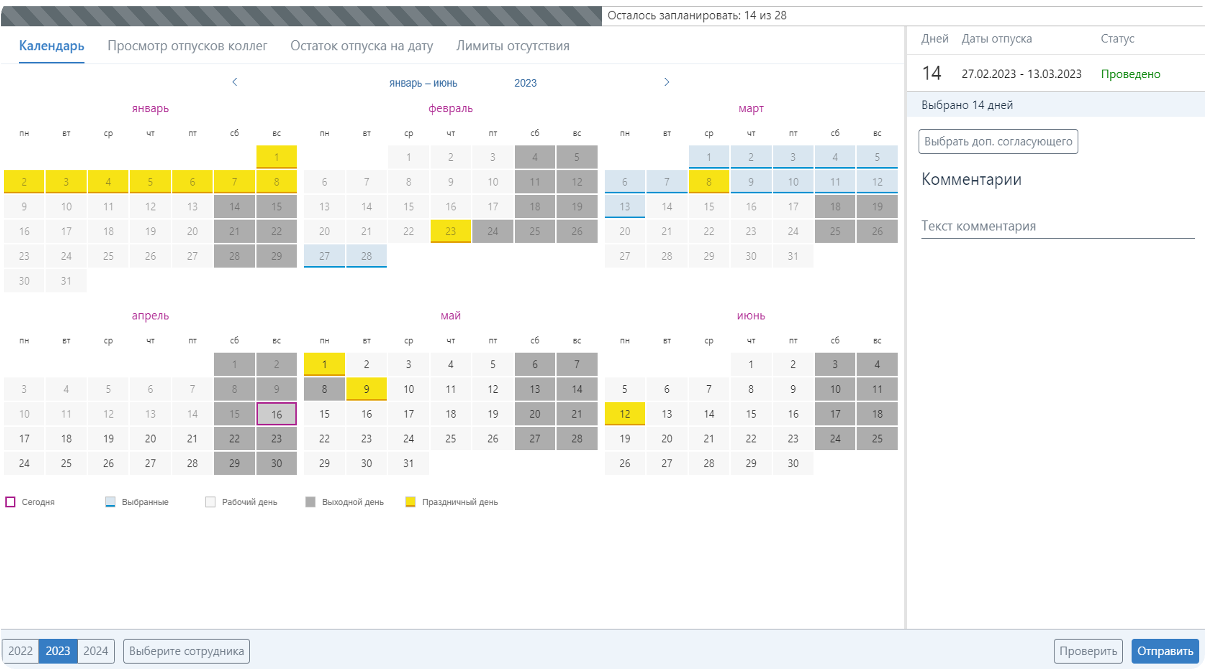Click the Проверить button
Screen dimensions: 1206x670
[1088, 651]
